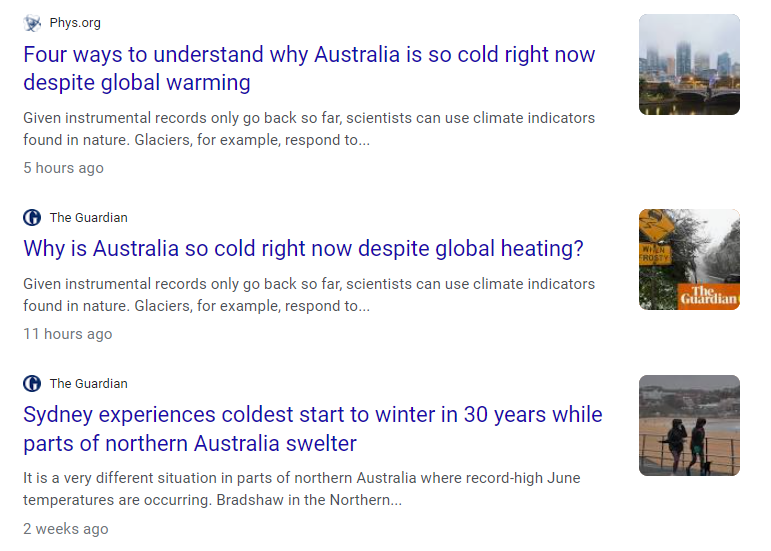771x551 pixels.
Task: Click The Guardian source name above 'Why is Australia'
Action: point(89,217)
